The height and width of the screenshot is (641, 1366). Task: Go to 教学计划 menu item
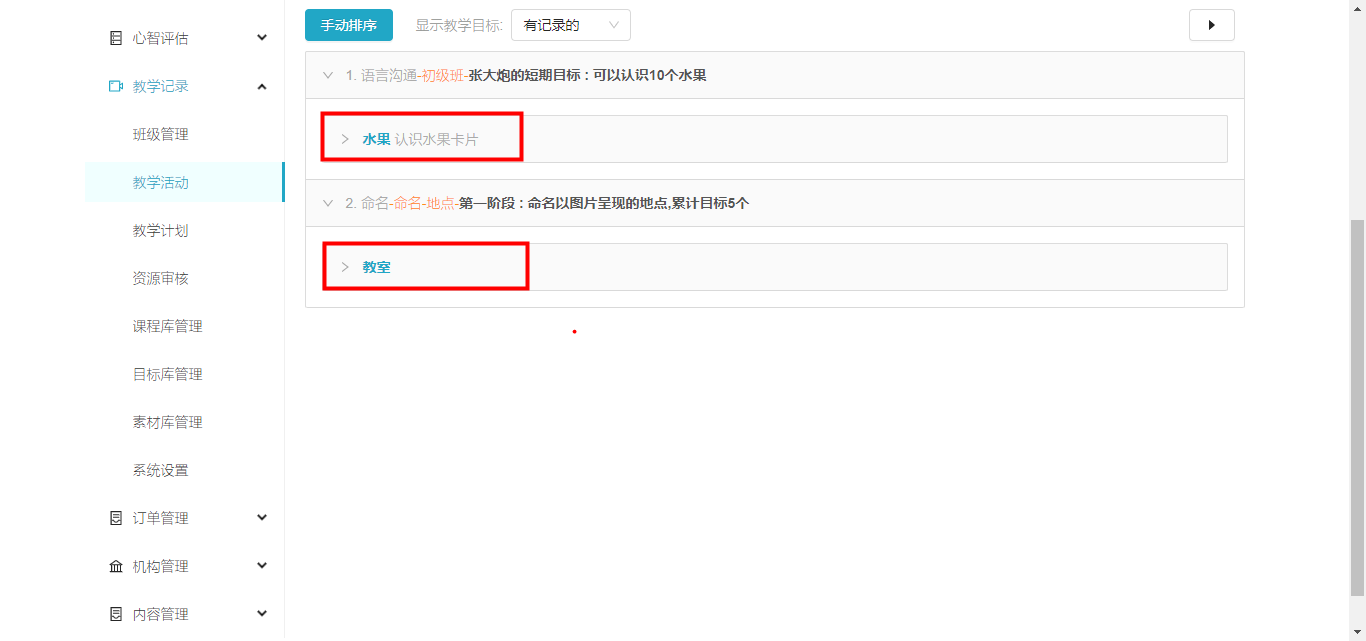(160, 230)
